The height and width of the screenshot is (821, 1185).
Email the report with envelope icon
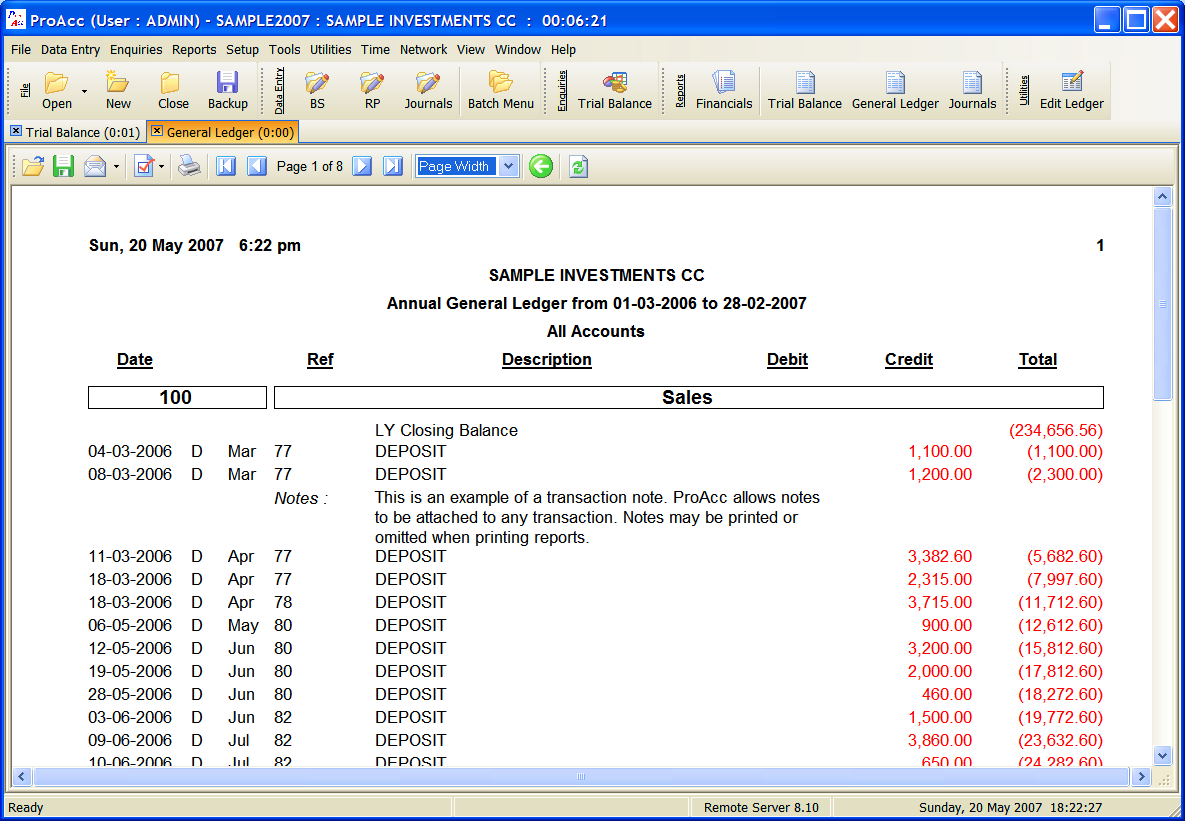[x=95, y=166]
